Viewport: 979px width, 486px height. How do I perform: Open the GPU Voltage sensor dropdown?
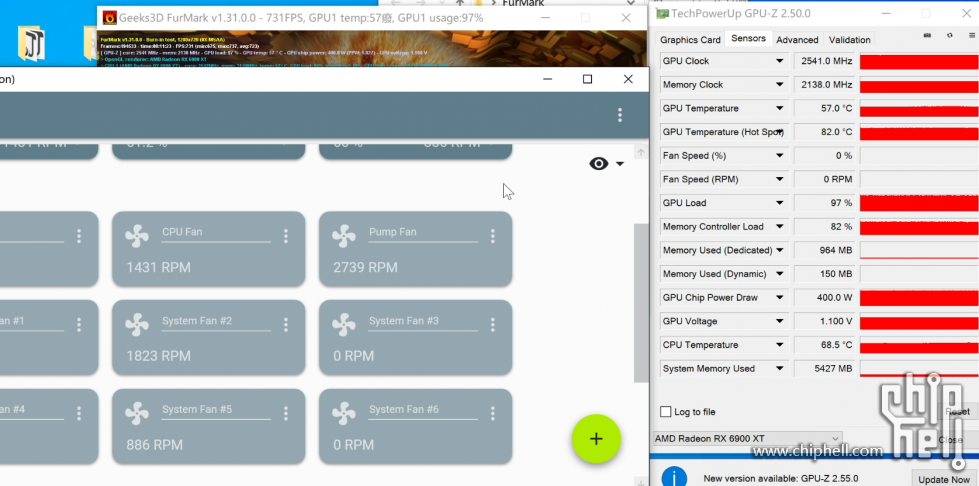click(x=779, y=321)
